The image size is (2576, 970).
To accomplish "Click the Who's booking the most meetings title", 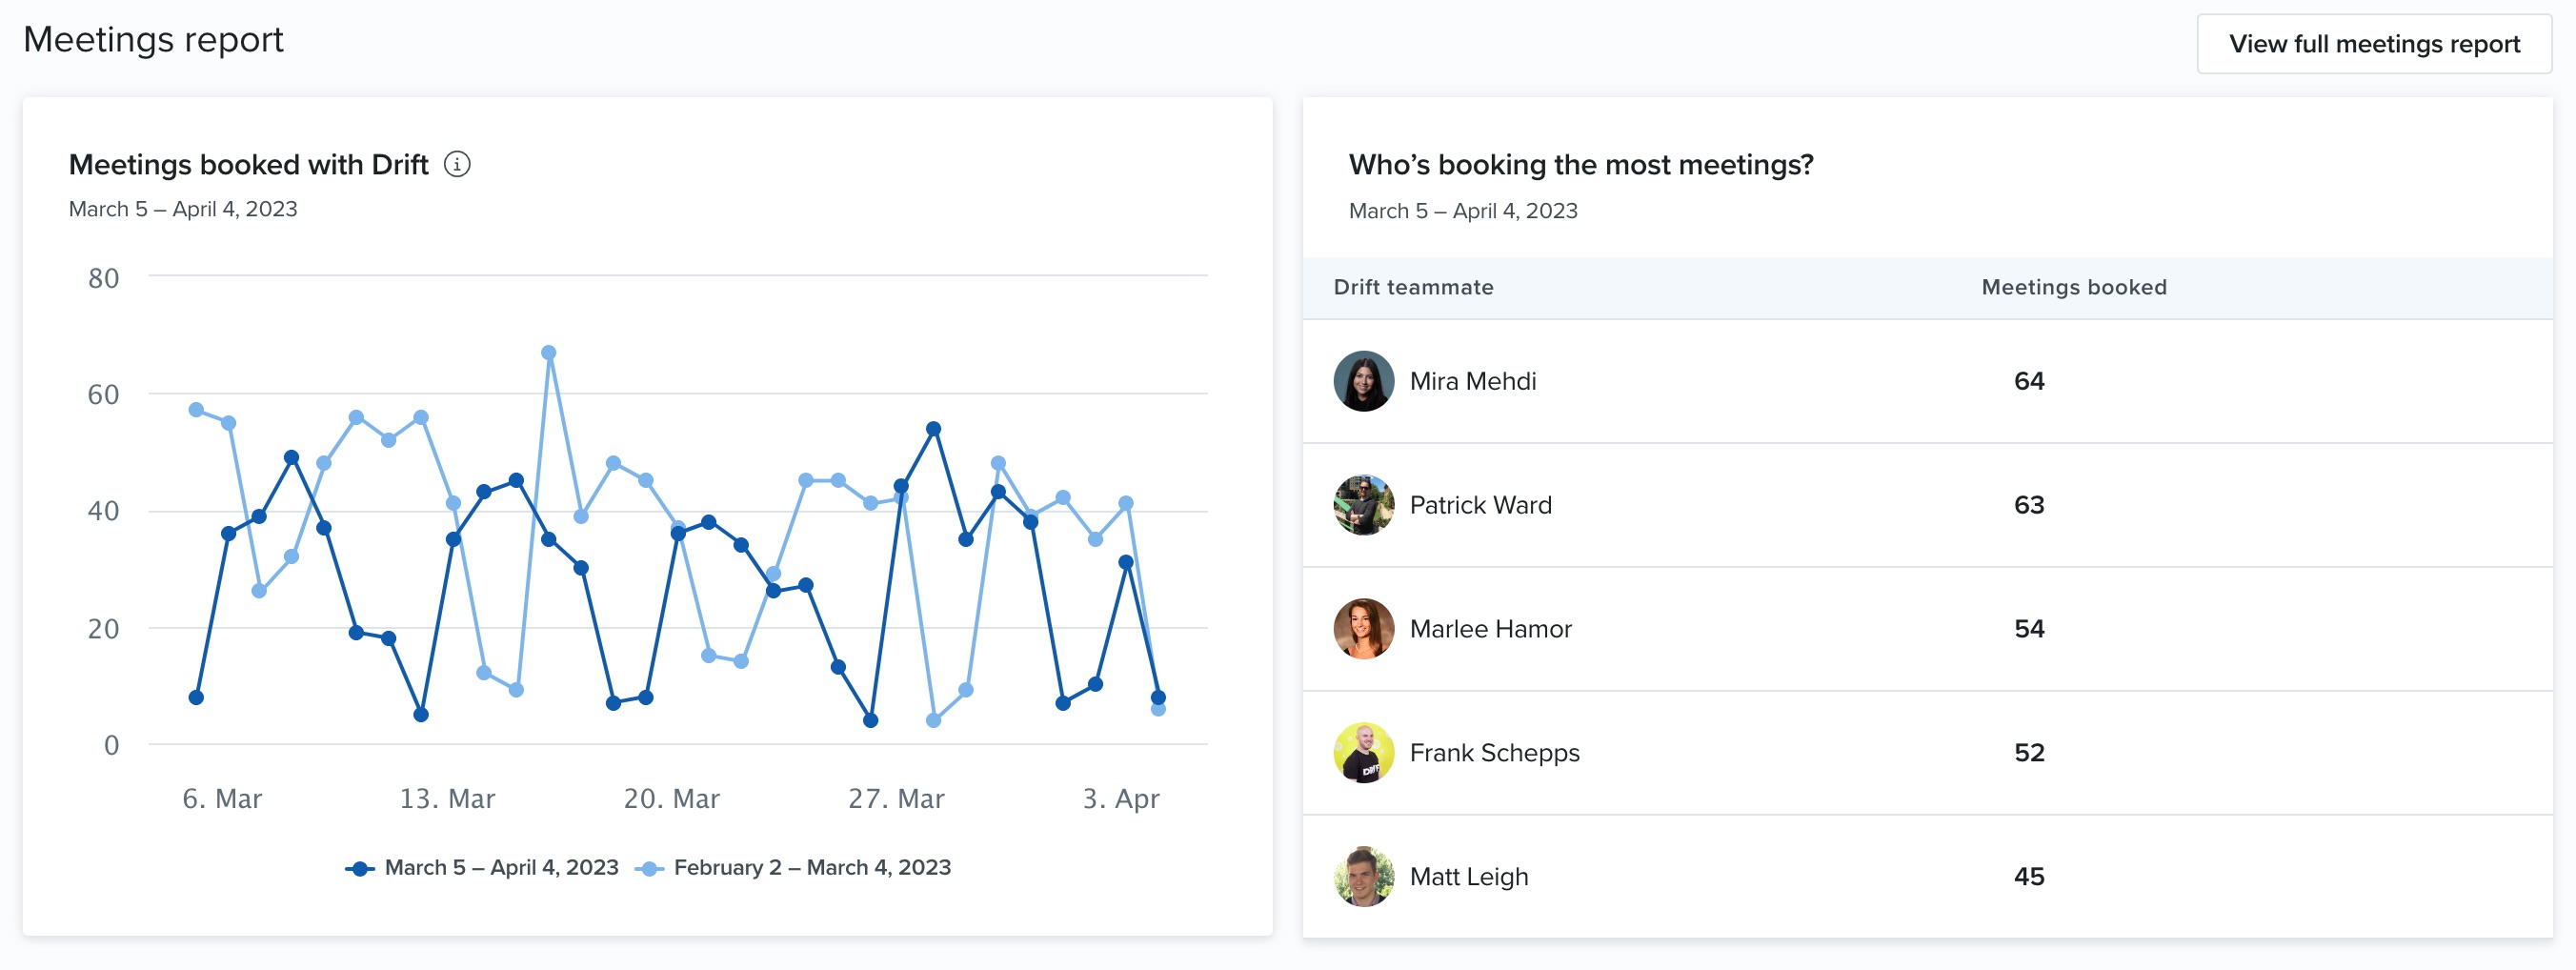I will click(x=1580, y=165).
